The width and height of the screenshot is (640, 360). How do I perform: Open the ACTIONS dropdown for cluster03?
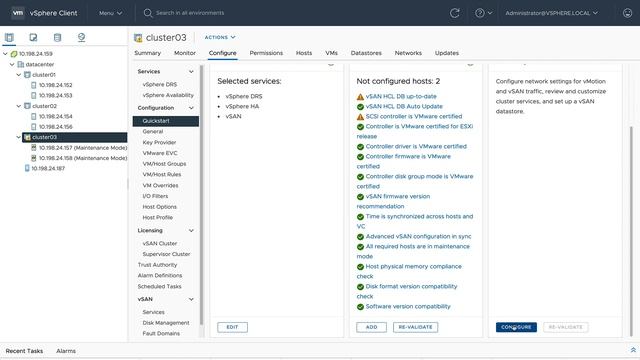click(220, 37)
